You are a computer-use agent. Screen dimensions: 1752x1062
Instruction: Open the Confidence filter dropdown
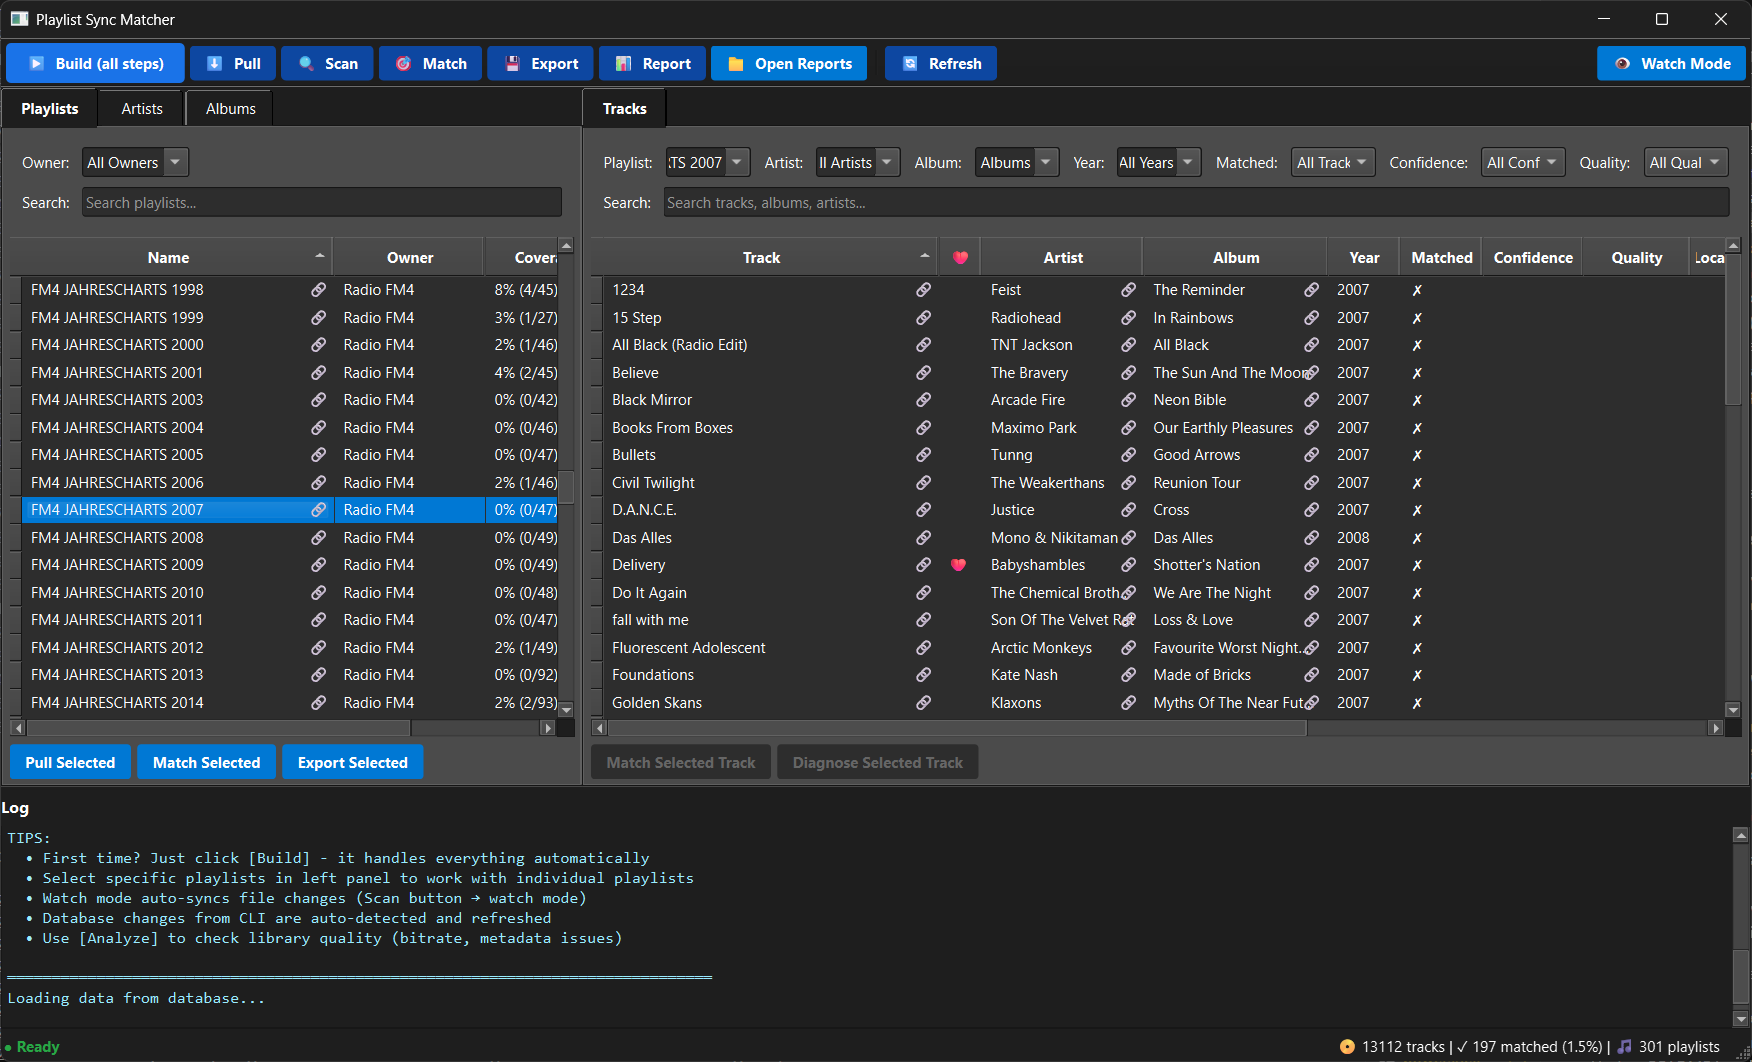point(1522,163)
